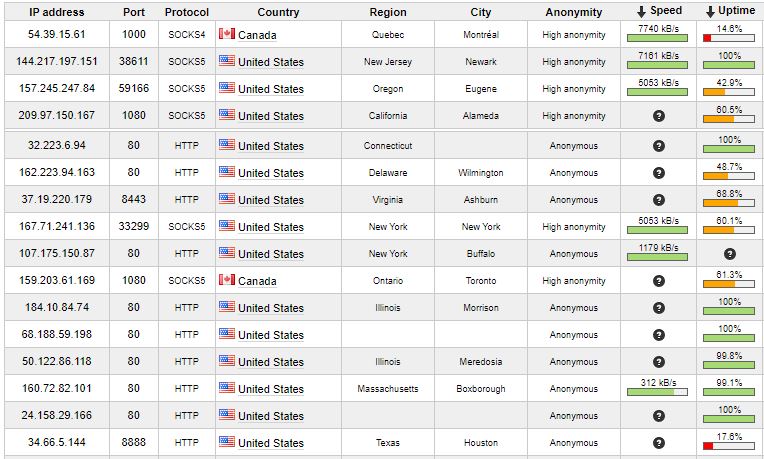Click the 7740 kB/s speed bar

click(657, 38)
